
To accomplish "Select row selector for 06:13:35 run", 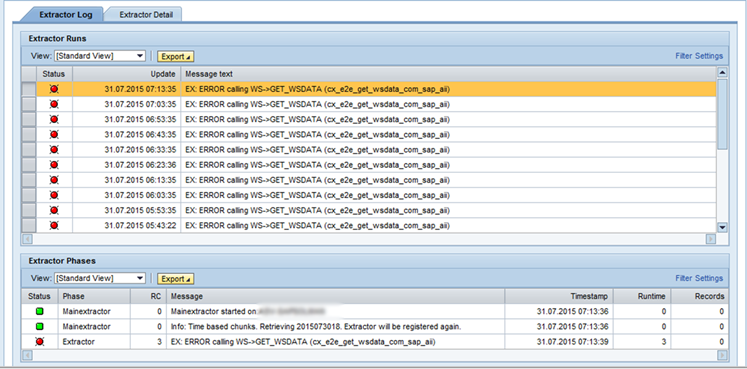I will coord(29,180).
